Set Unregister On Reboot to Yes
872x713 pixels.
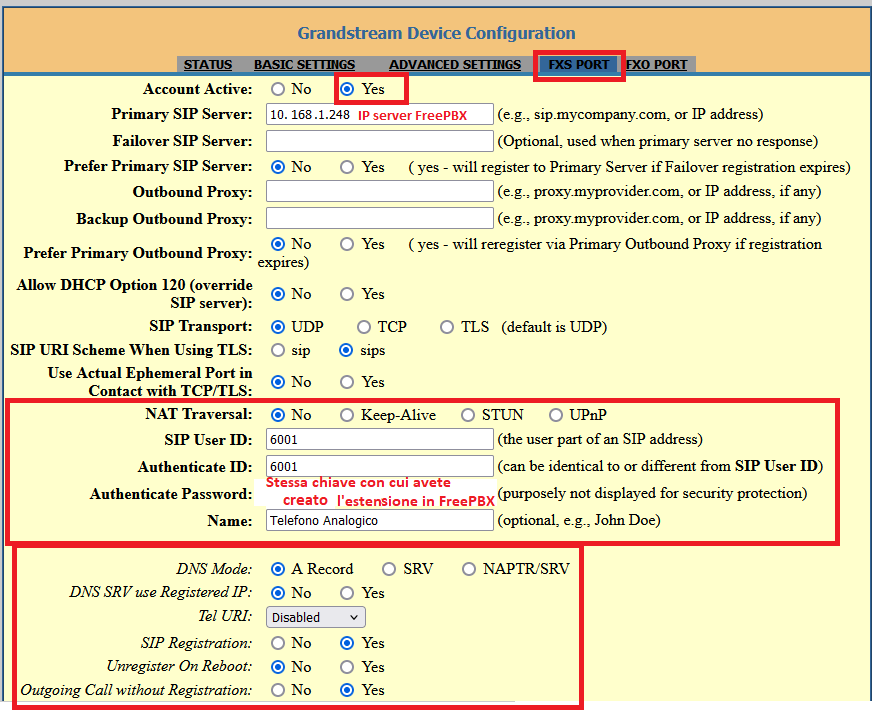pyautogui.click(x=347, y=667)
